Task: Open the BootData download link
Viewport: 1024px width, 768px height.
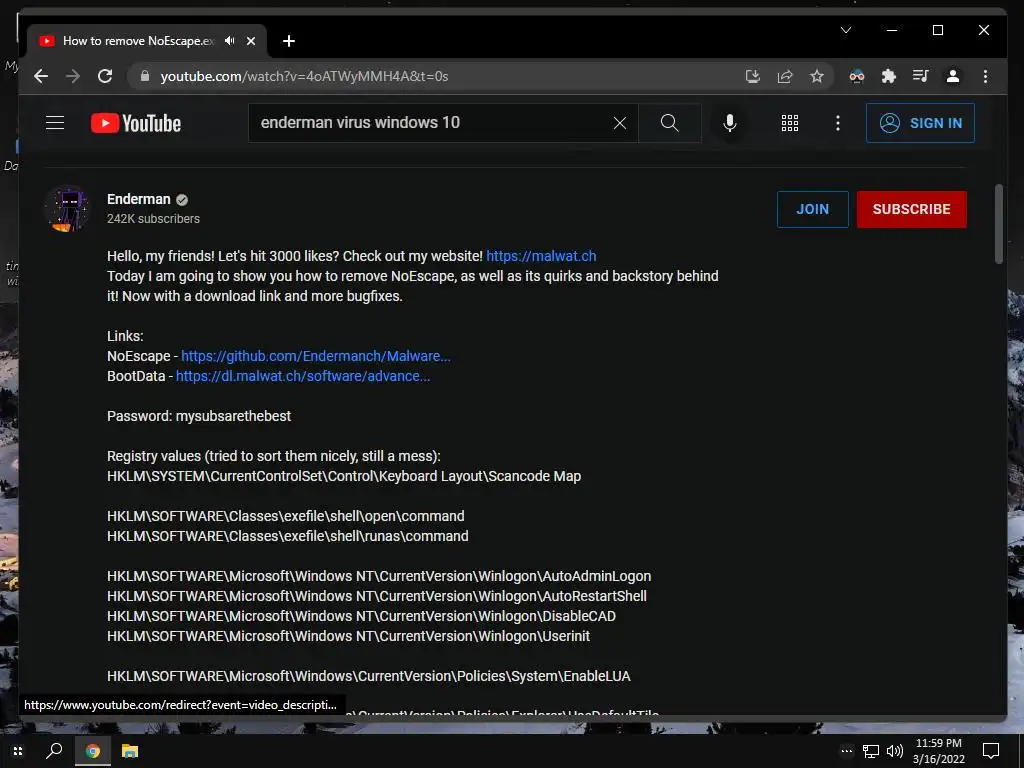Action: coord(303,376)
